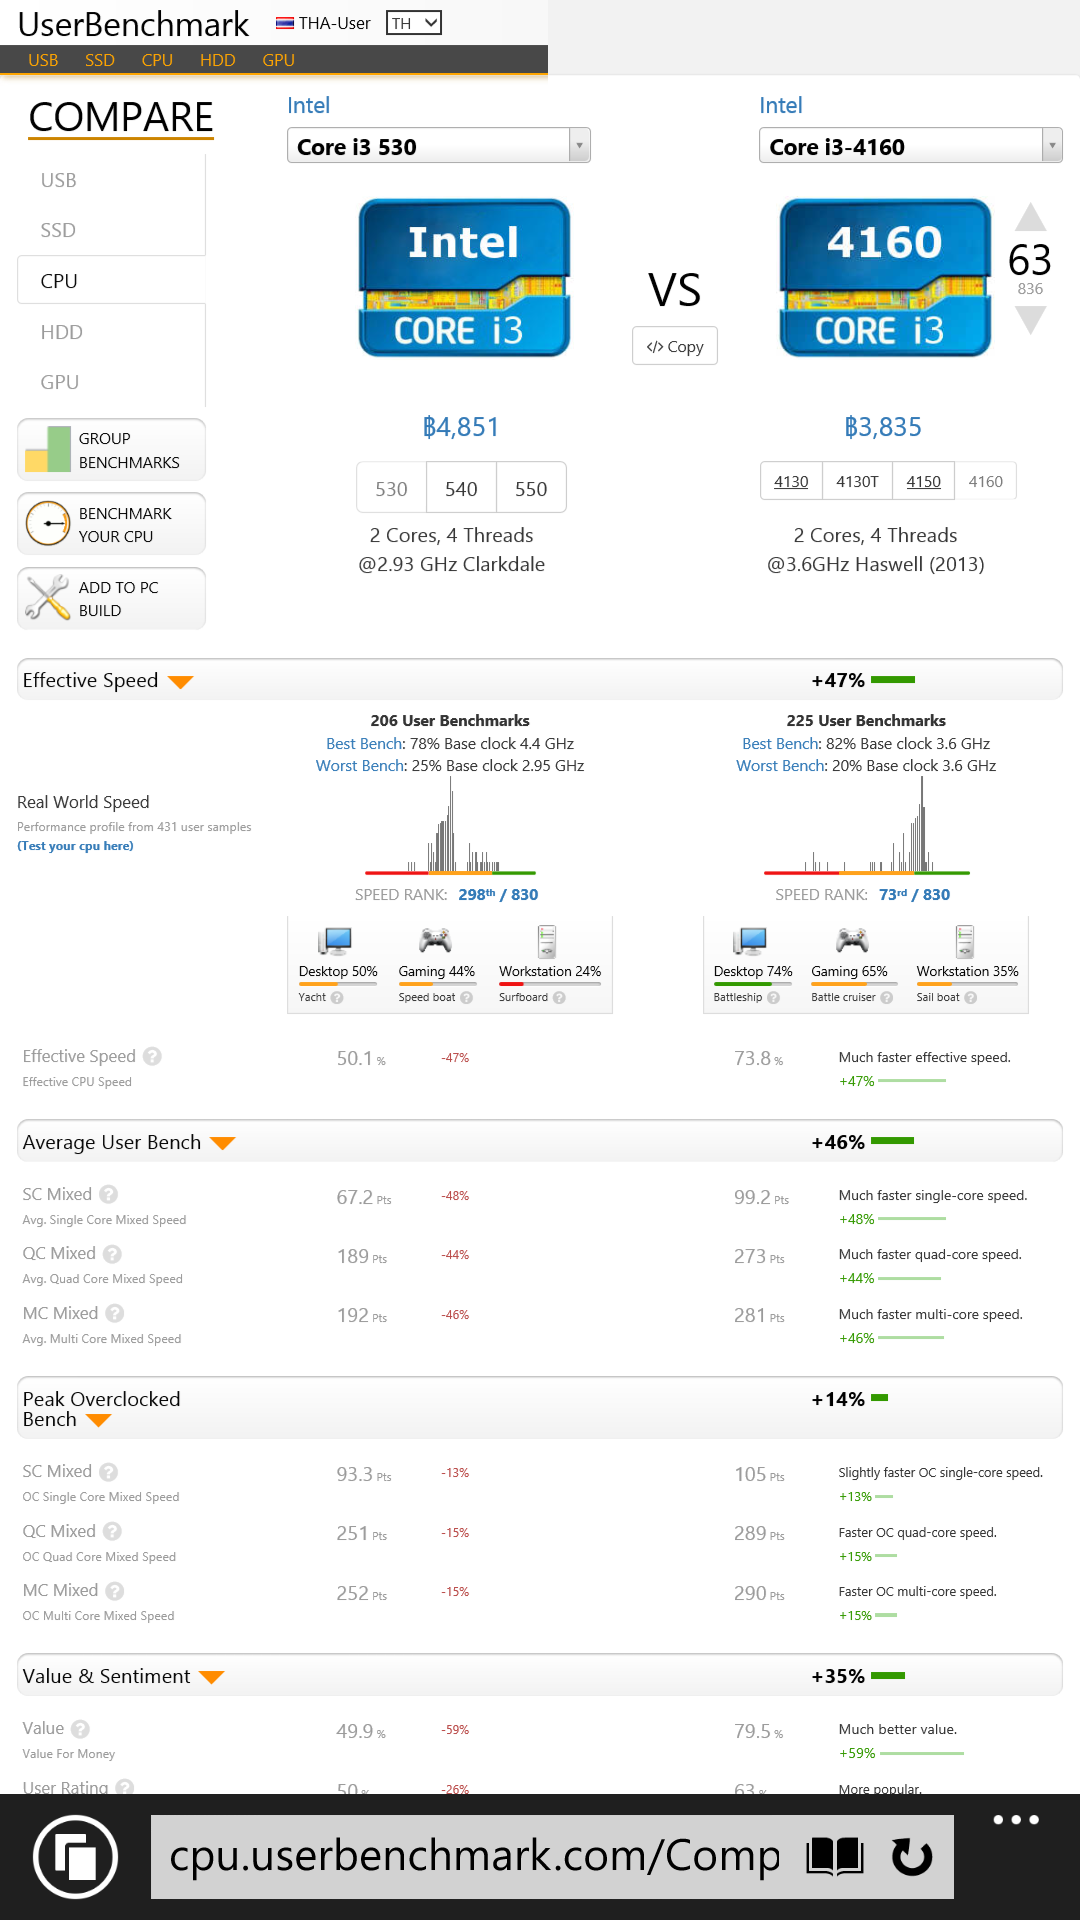Click the upvote arrow above 63
Screen dimensions: 1080x1920
[x=1030, y=217]
